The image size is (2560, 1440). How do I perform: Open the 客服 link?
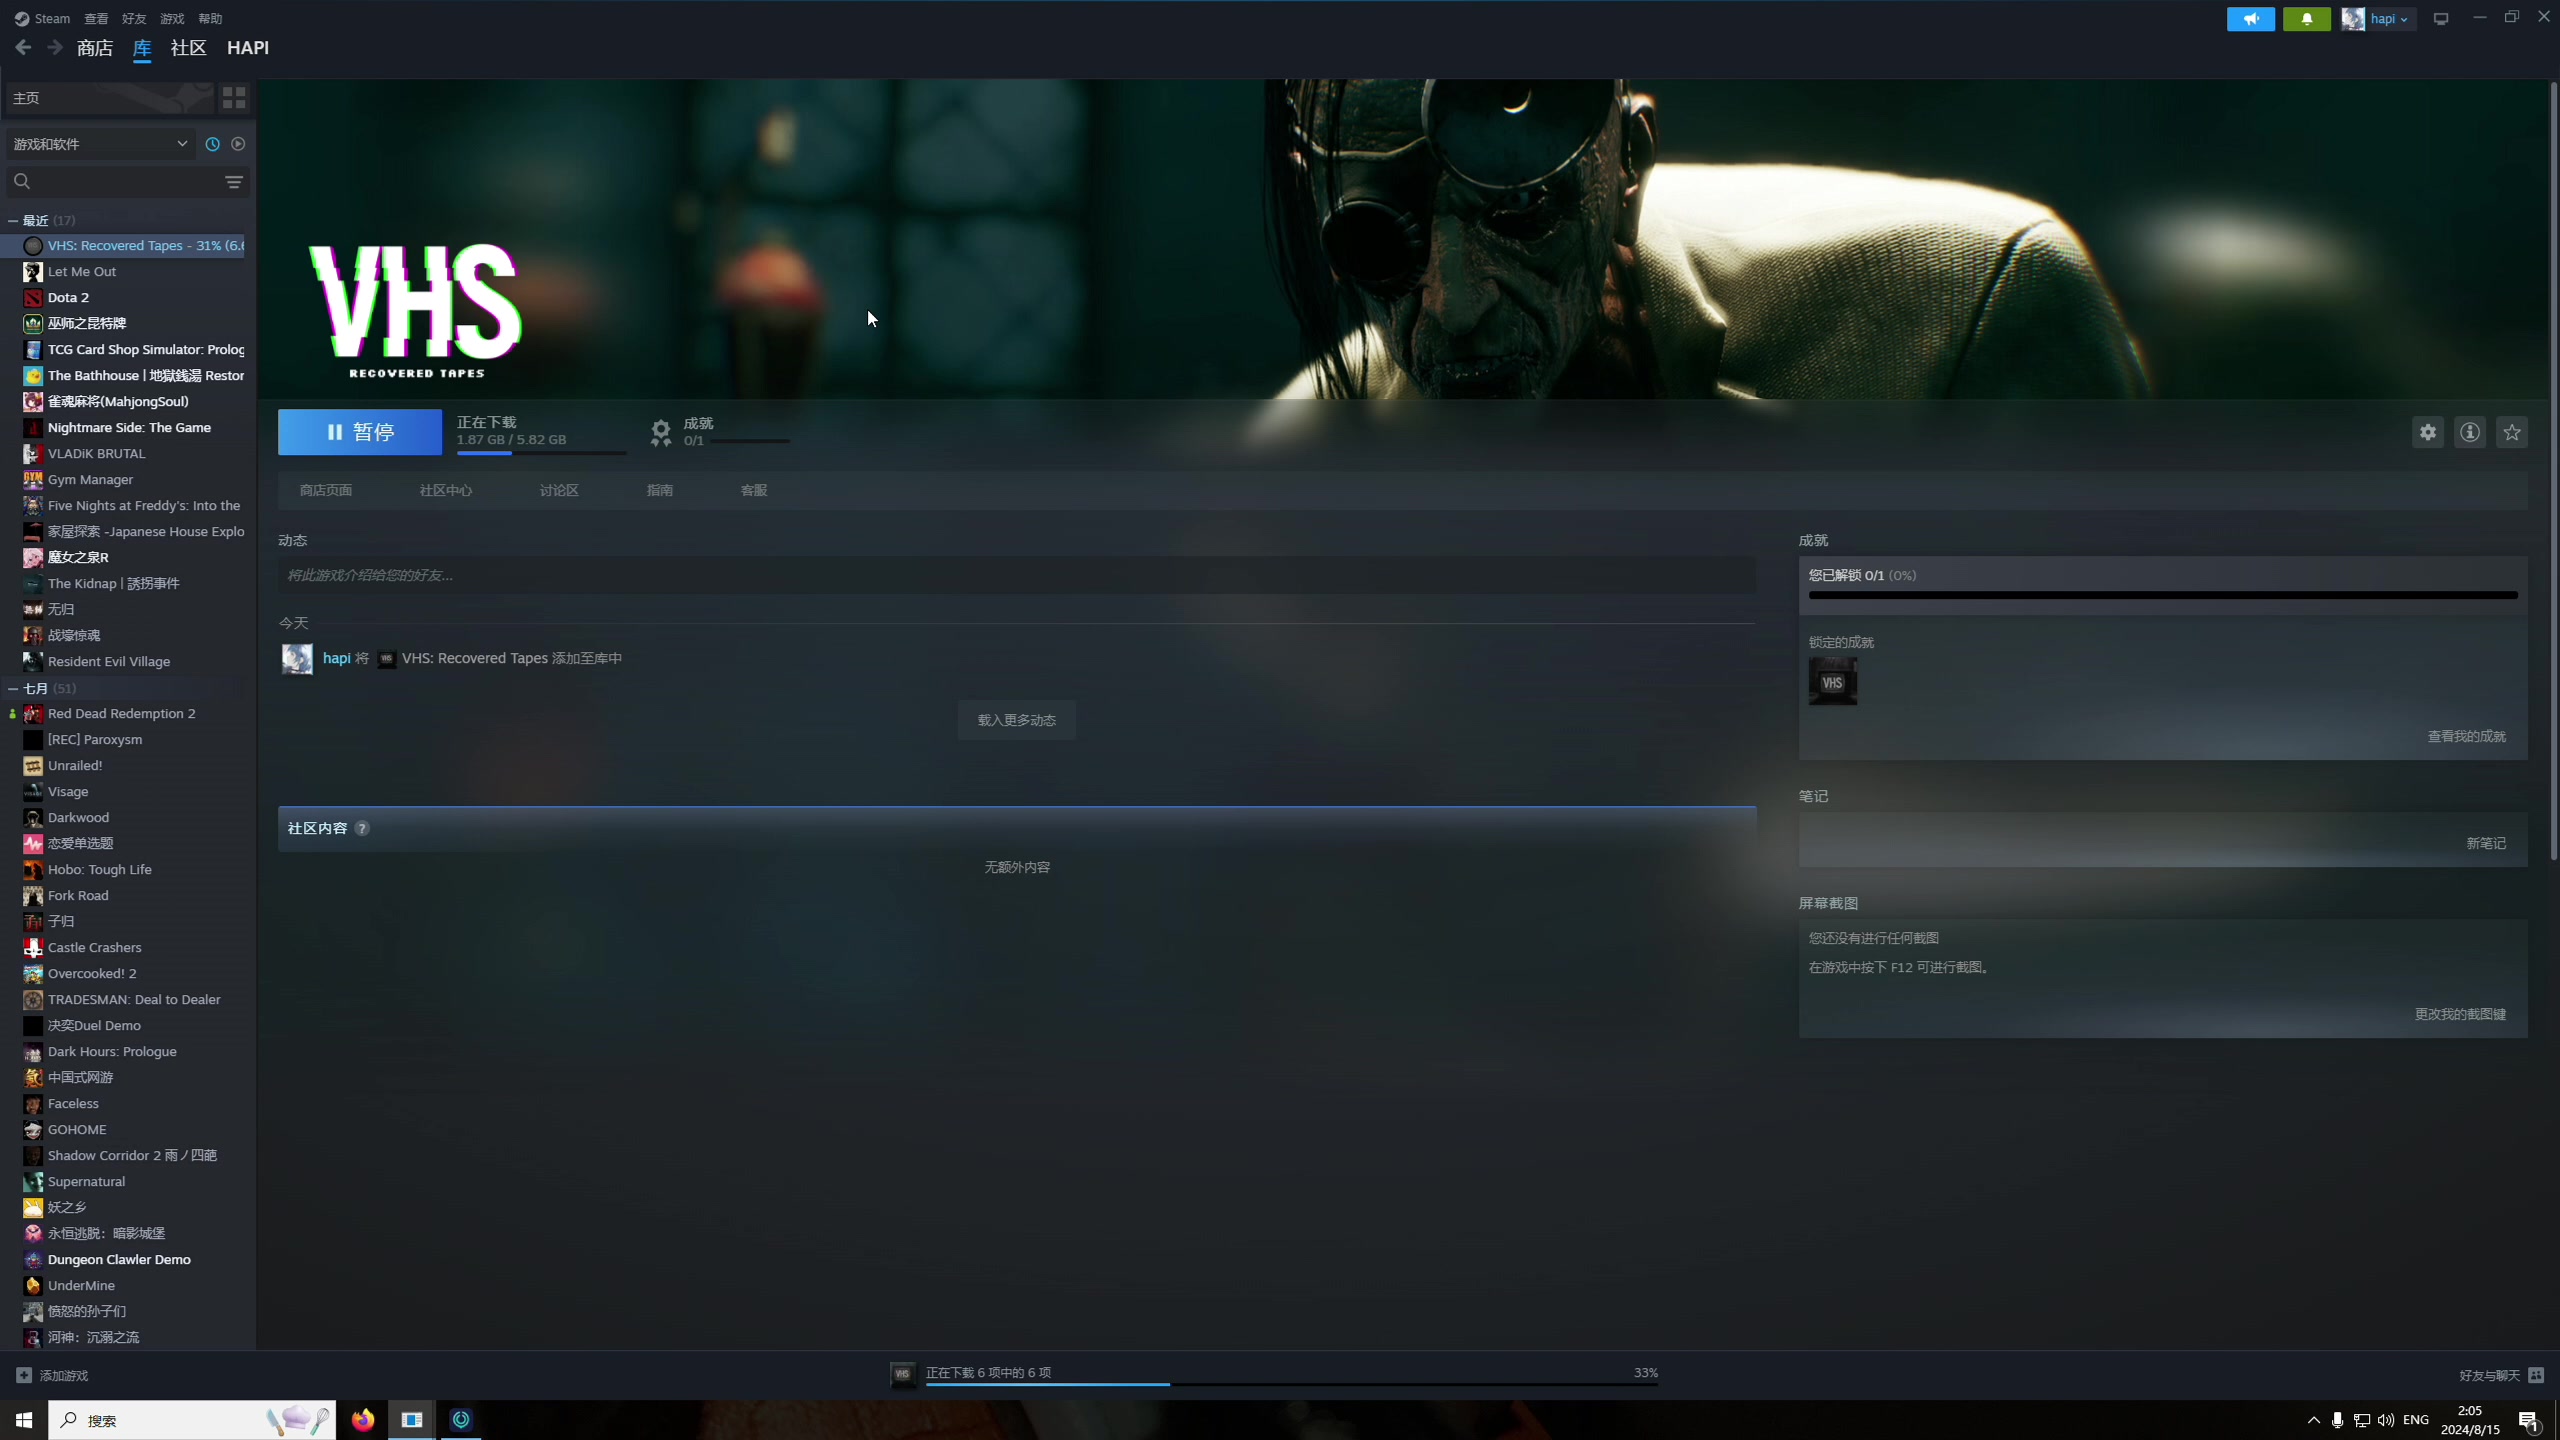[x=754, y=490]
